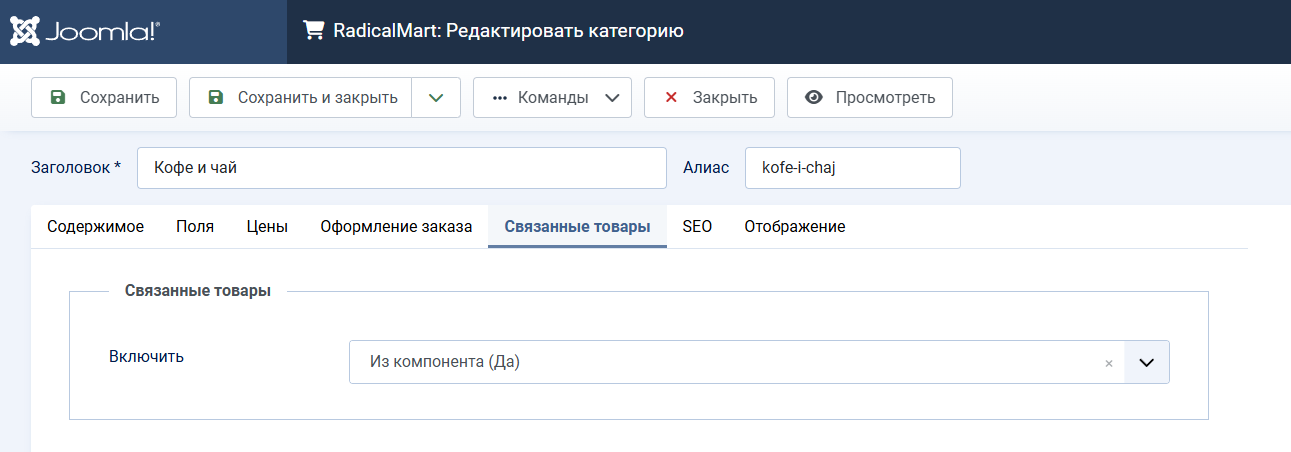
Task: Open the Включить dropdown arrow
Action: point(1147,363)
